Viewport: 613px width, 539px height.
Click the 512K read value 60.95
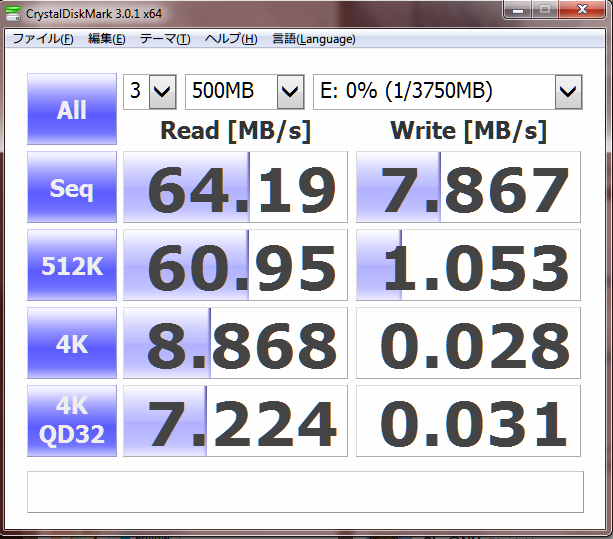click(235, 265)
